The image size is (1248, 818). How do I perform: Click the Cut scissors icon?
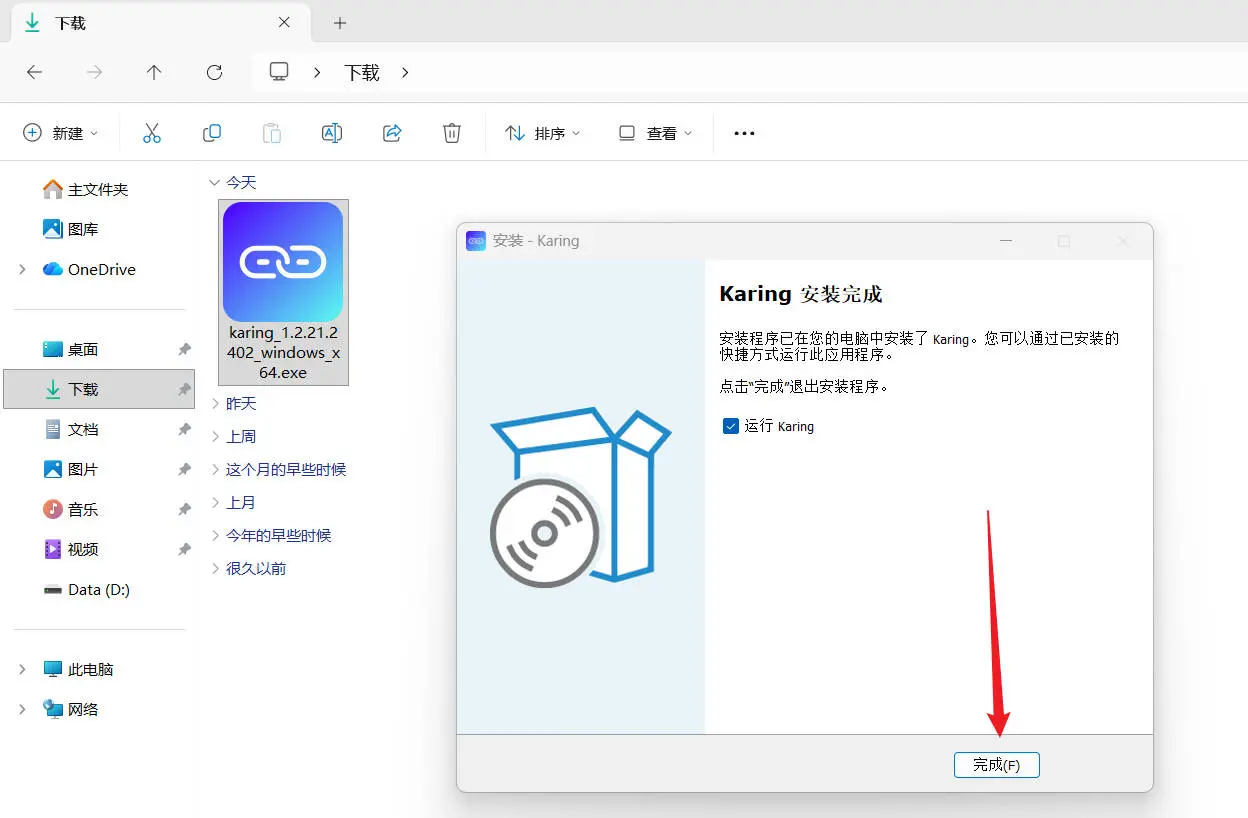coord(152,133)
